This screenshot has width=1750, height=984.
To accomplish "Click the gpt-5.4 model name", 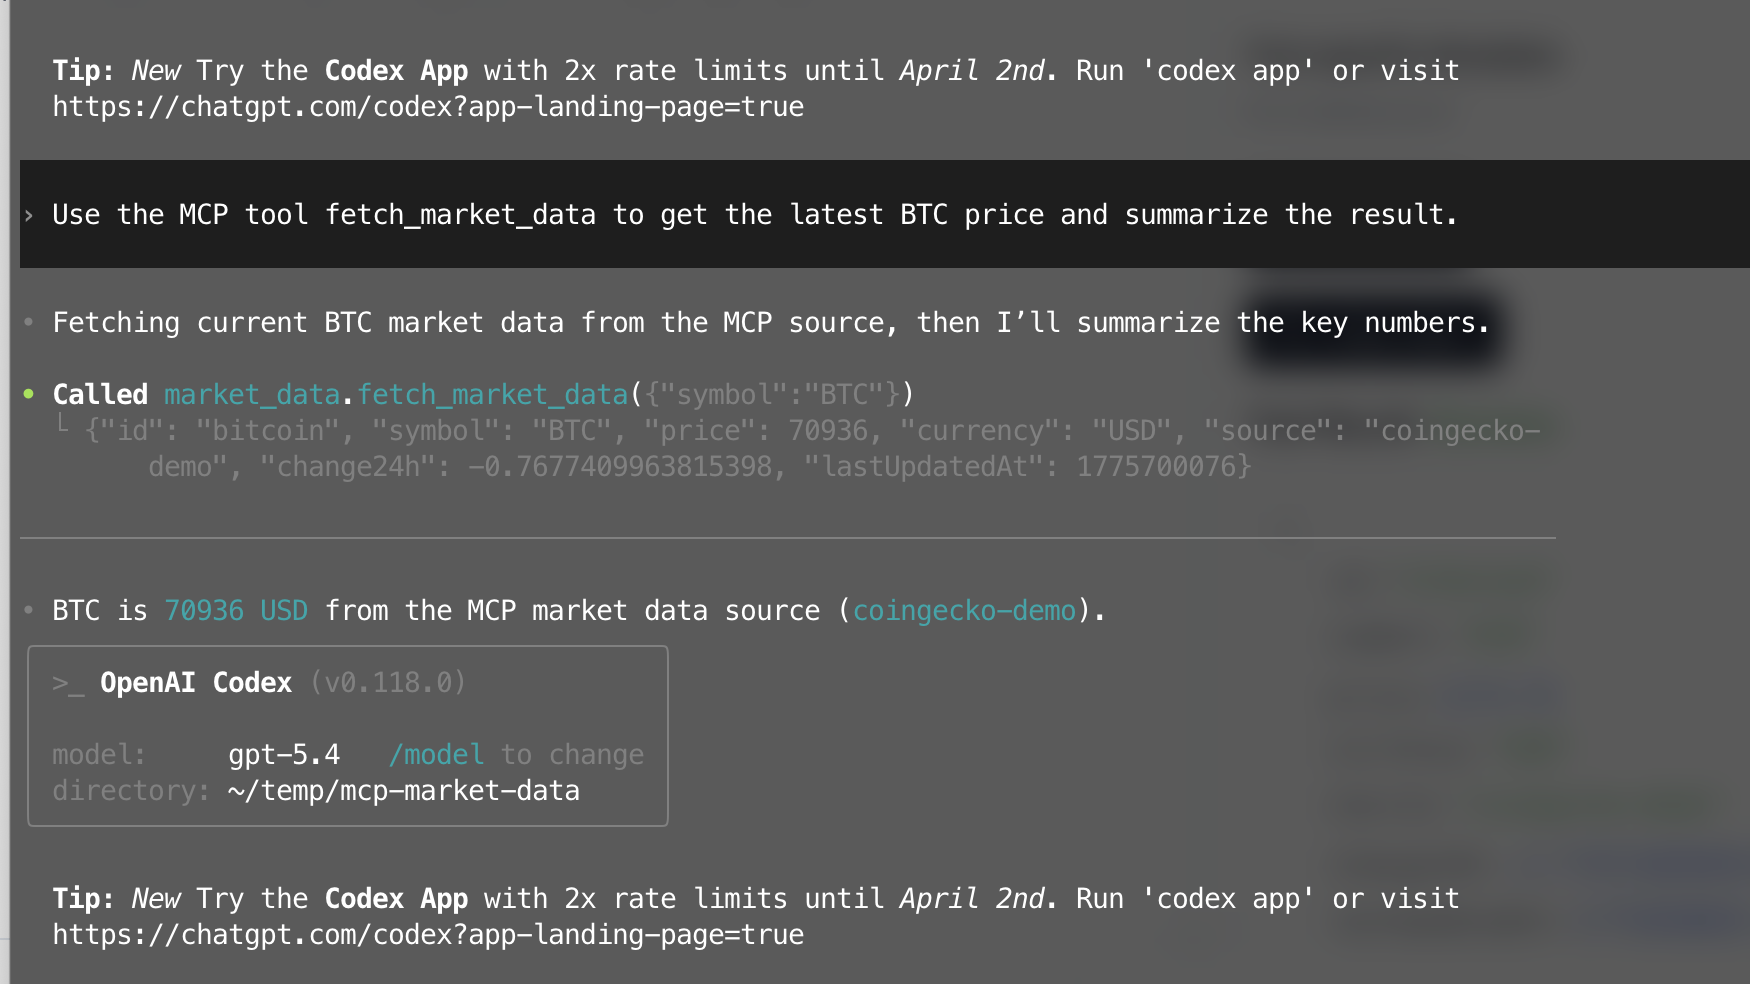I will [284, 755].
